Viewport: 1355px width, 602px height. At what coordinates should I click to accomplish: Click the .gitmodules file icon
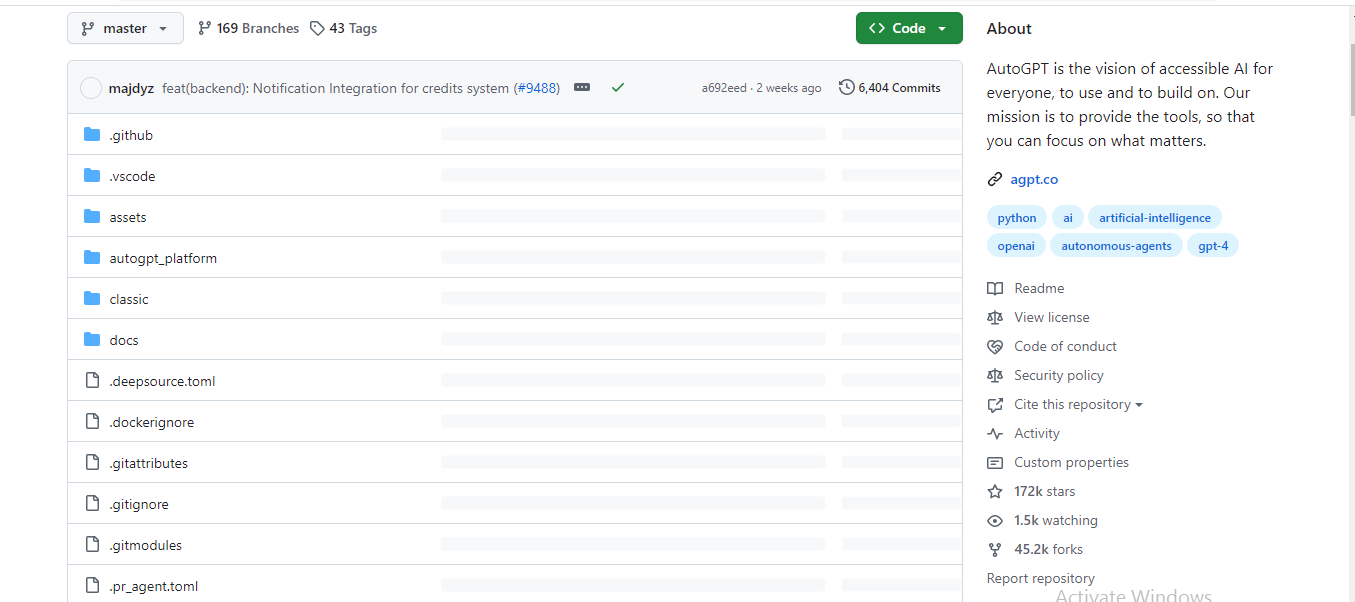click(x=92, y=545)
